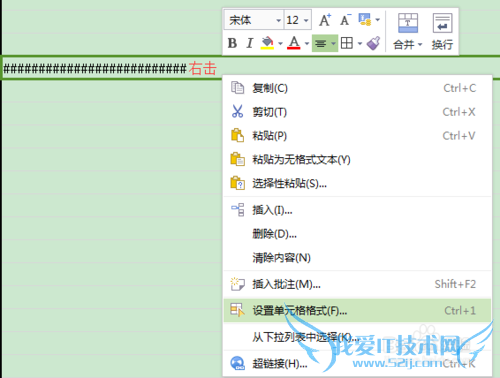Select 粘贴为无格式文本(Y) menu entry

(x=357, y=160)
